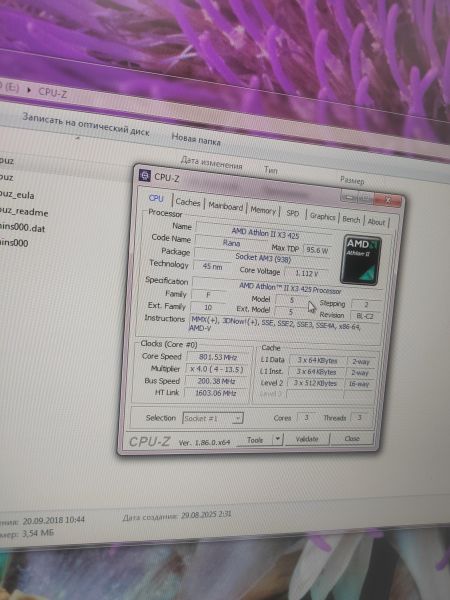Click the CPU-Z title bar icon

145,175
